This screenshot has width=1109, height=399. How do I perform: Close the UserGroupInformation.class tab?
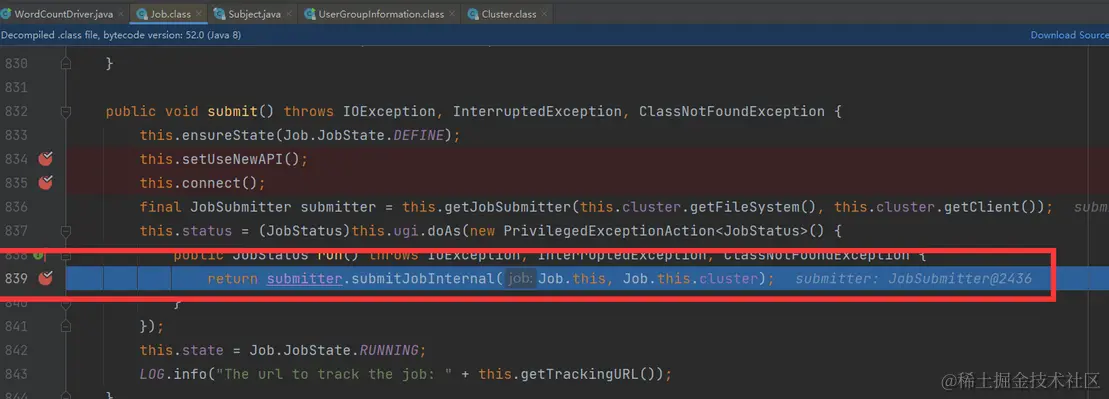point(452,14)
